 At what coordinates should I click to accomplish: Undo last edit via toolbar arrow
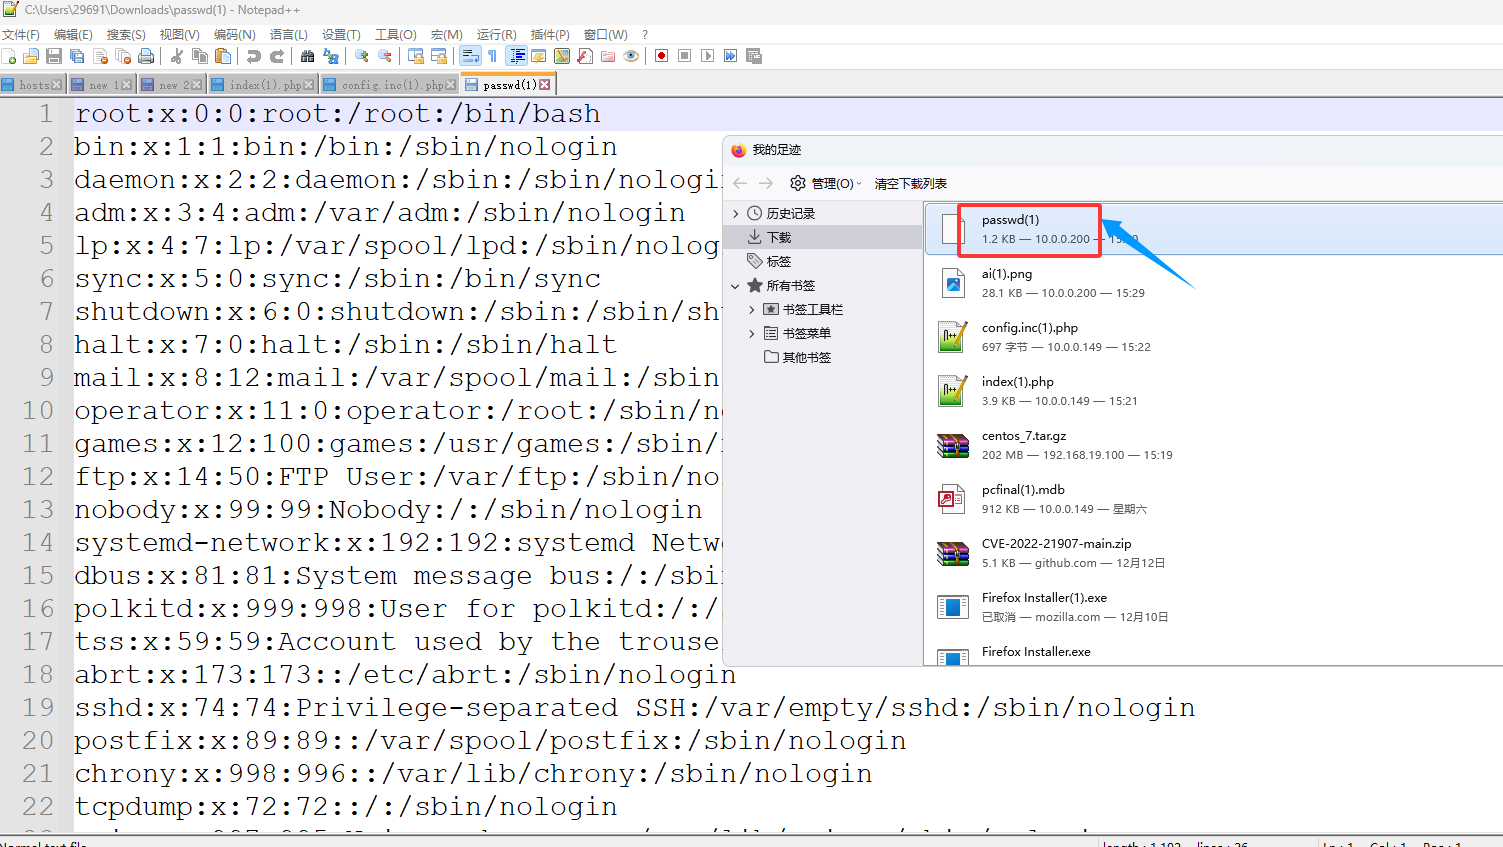click(x=254, y=56)
